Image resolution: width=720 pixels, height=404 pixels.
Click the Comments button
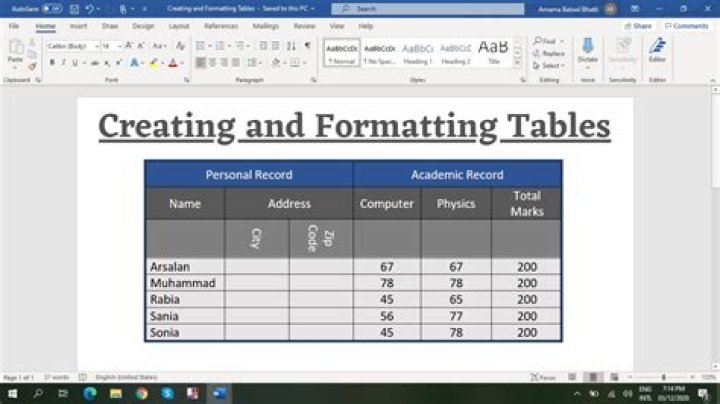click(687, 26)
